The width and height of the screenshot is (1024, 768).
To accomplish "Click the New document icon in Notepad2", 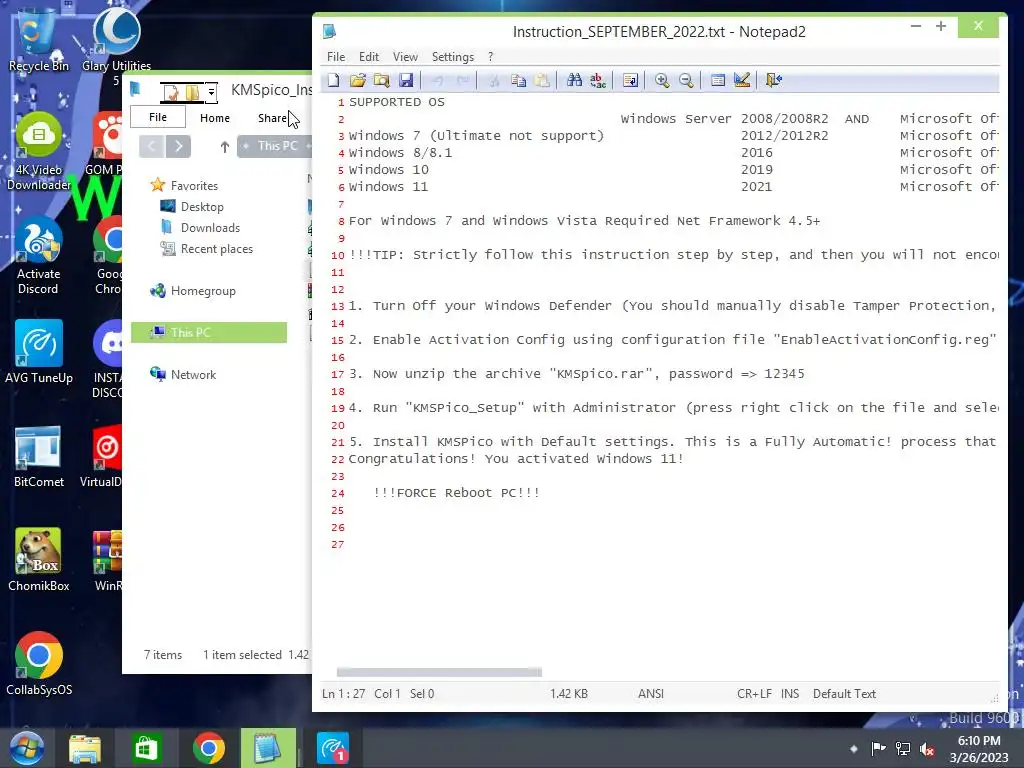I will [x=334, y=80].
